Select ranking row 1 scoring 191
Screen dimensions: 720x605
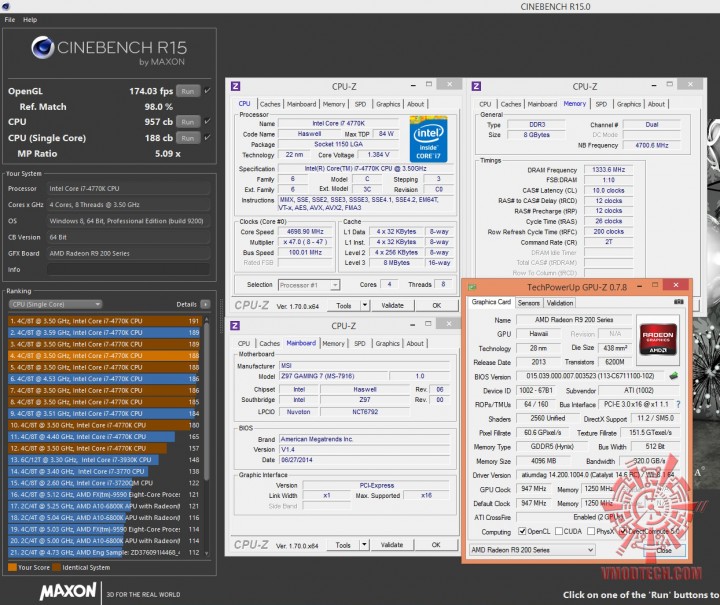104,321
